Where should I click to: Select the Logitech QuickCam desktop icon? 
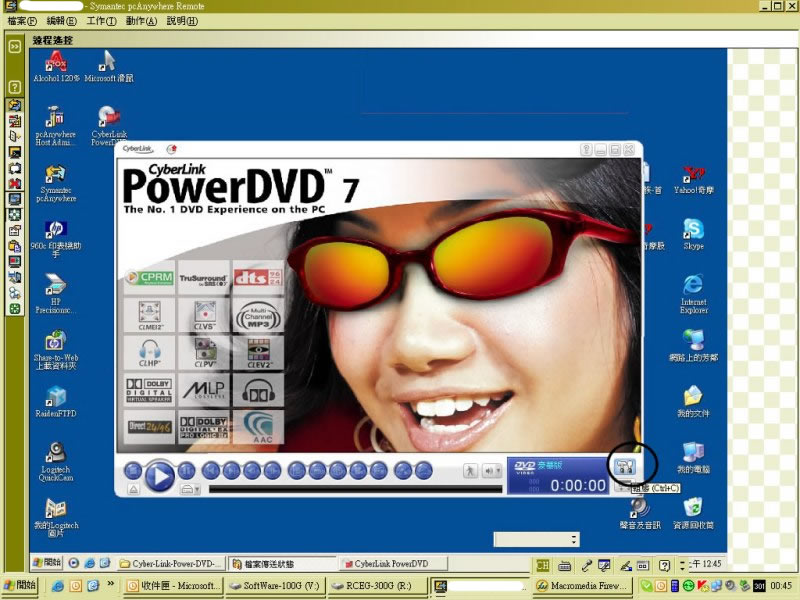pos(56,462)
